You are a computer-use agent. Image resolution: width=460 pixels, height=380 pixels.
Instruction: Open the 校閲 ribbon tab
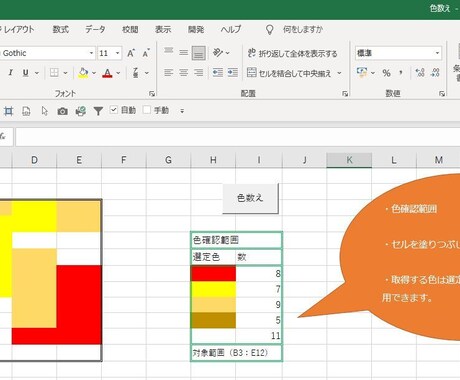(130, 29)
